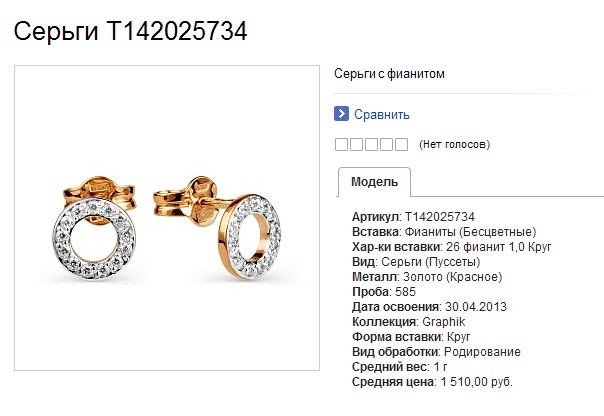The image size is (604, 416).
Task: Click the Серьги с фианитом description text
Action: 389,74
